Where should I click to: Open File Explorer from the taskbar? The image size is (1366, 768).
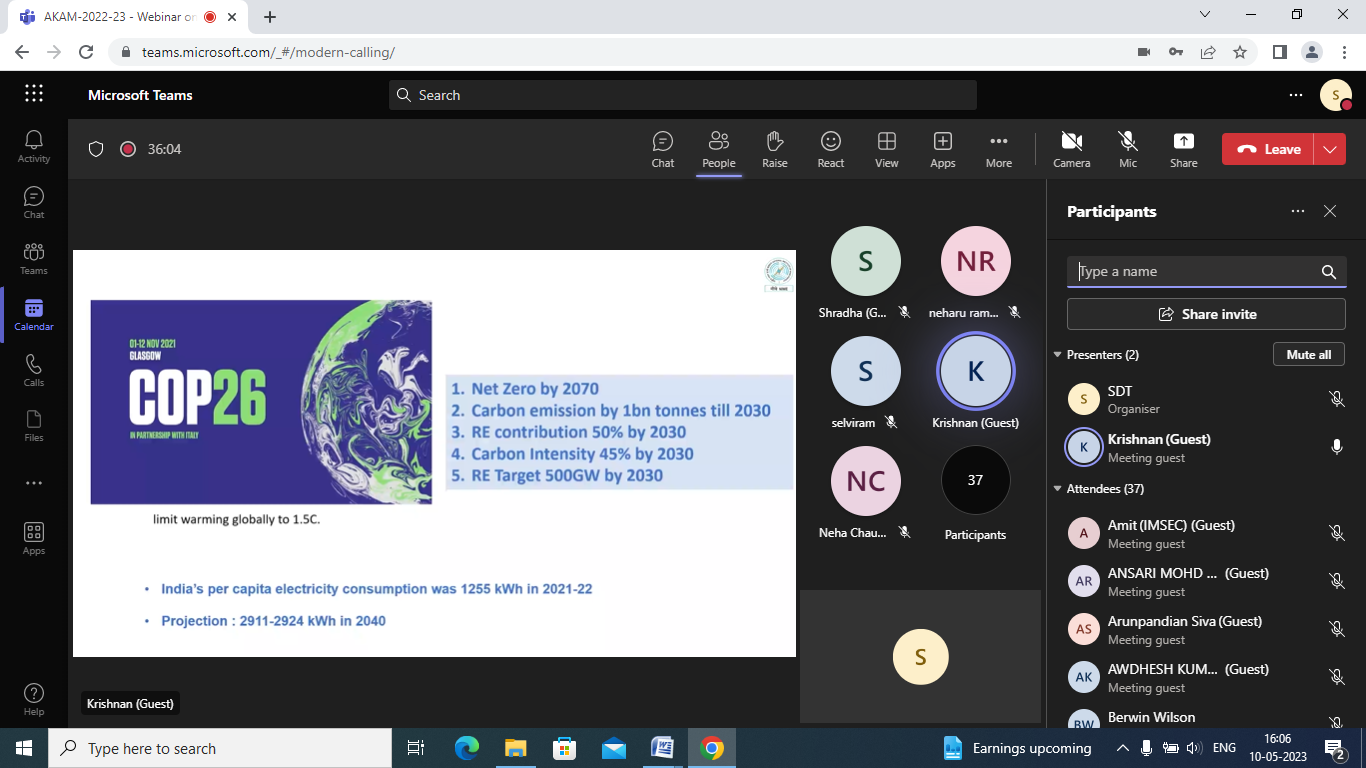point(516,748)
